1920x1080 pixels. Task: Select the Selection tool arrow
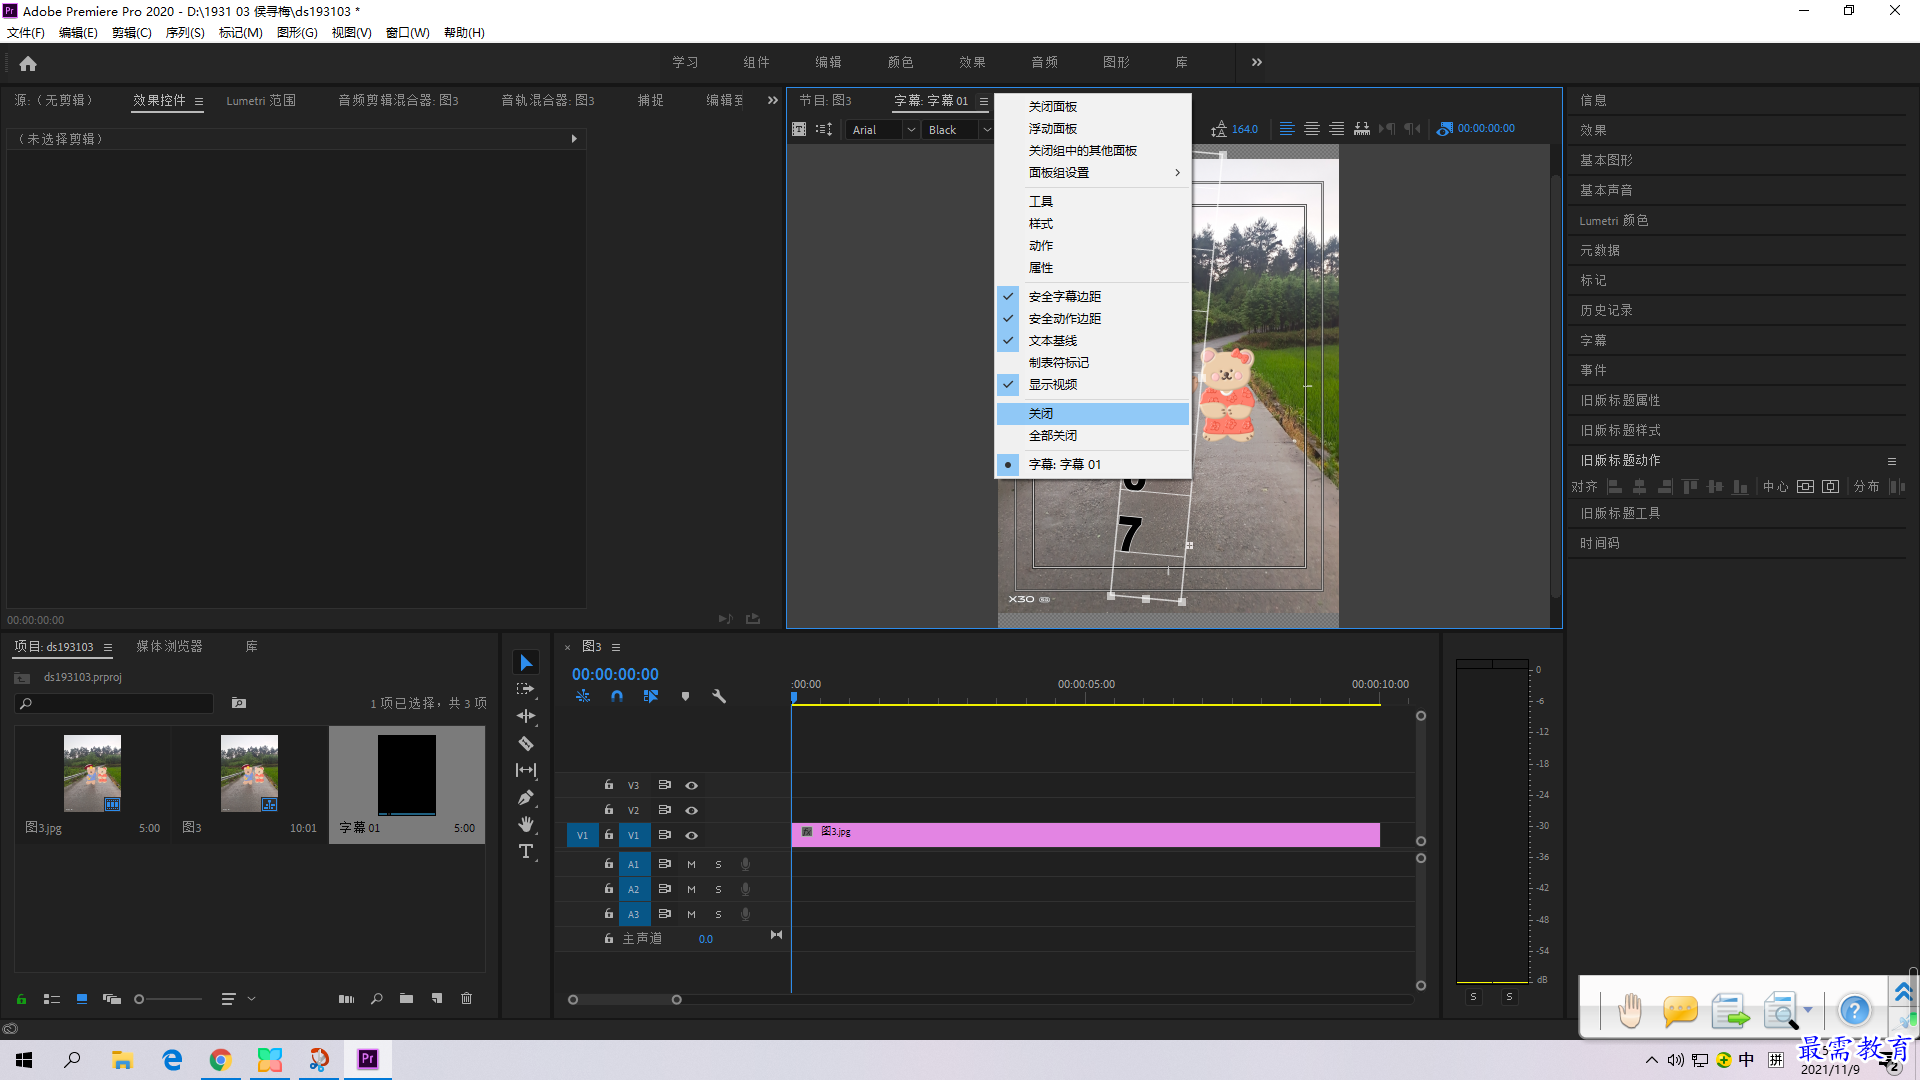pyautogui.click(x=526, y=663)
